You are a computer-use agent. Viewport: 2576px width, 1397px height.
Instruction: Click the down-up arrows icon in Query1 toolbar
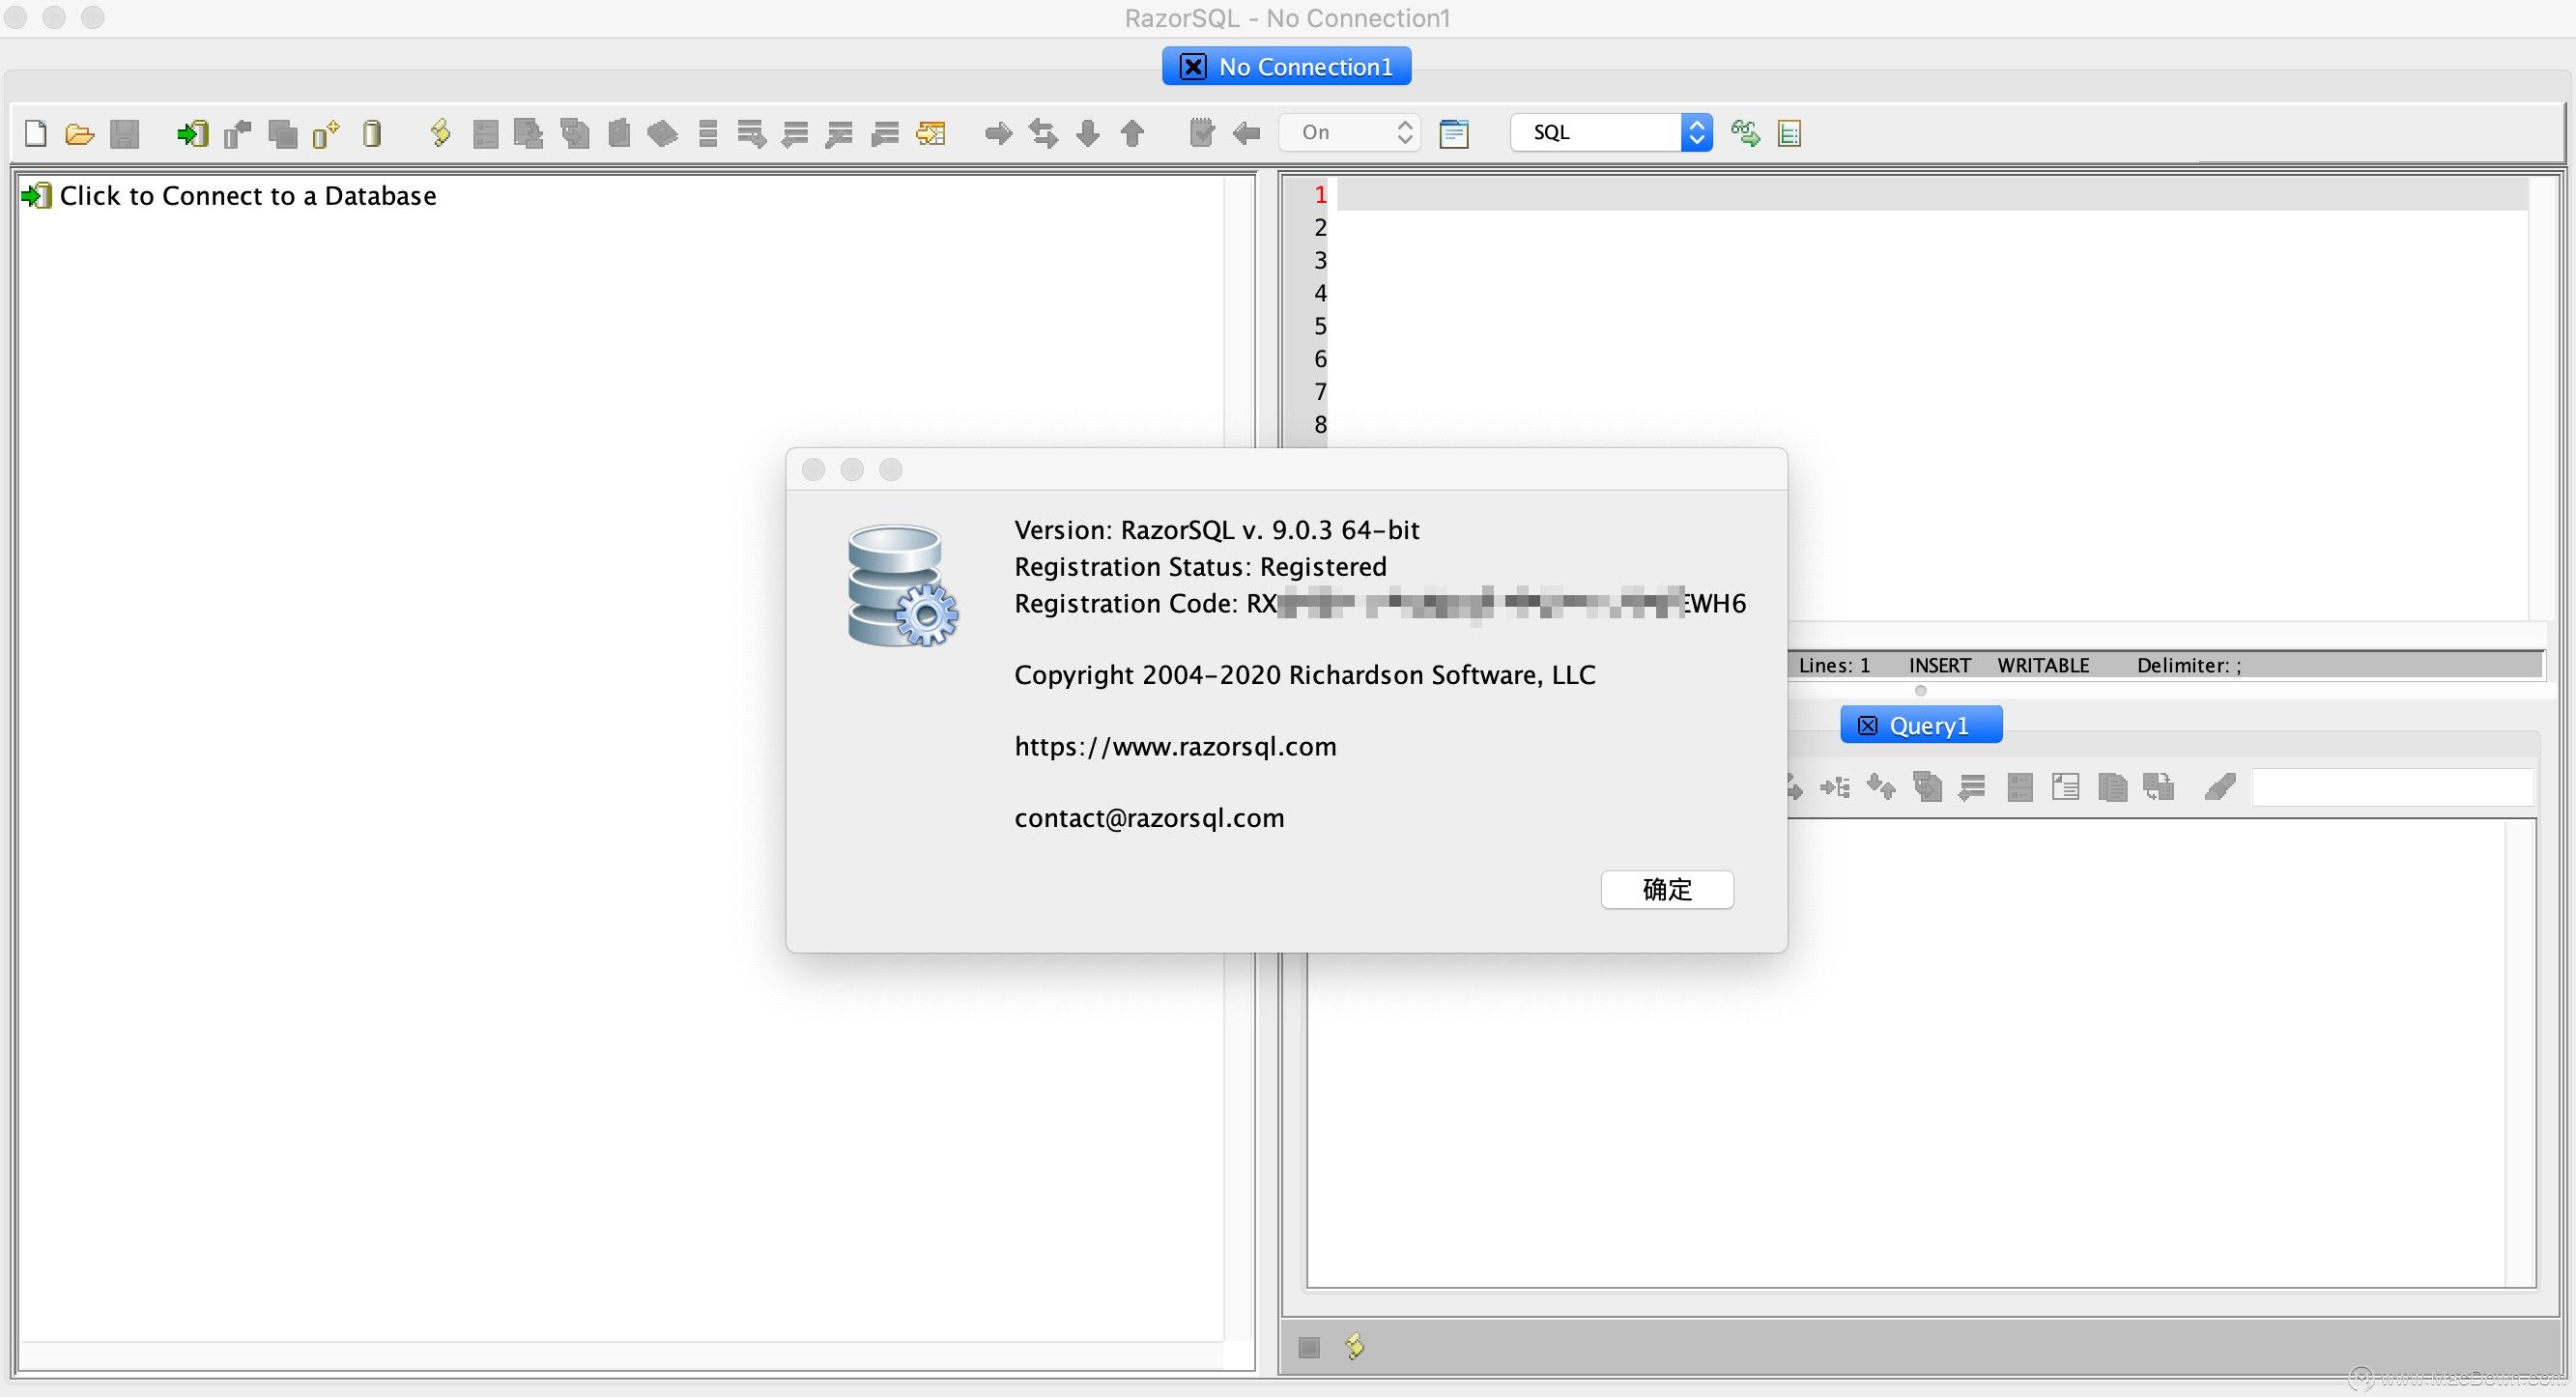(x=1881, y=788)
